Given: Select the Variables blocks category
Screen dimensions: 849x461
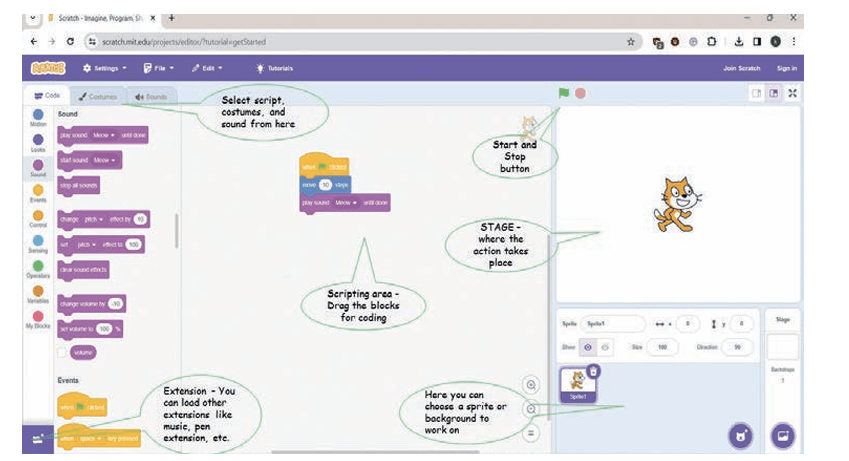Looking at the screenshot, I should pos(38,294).
